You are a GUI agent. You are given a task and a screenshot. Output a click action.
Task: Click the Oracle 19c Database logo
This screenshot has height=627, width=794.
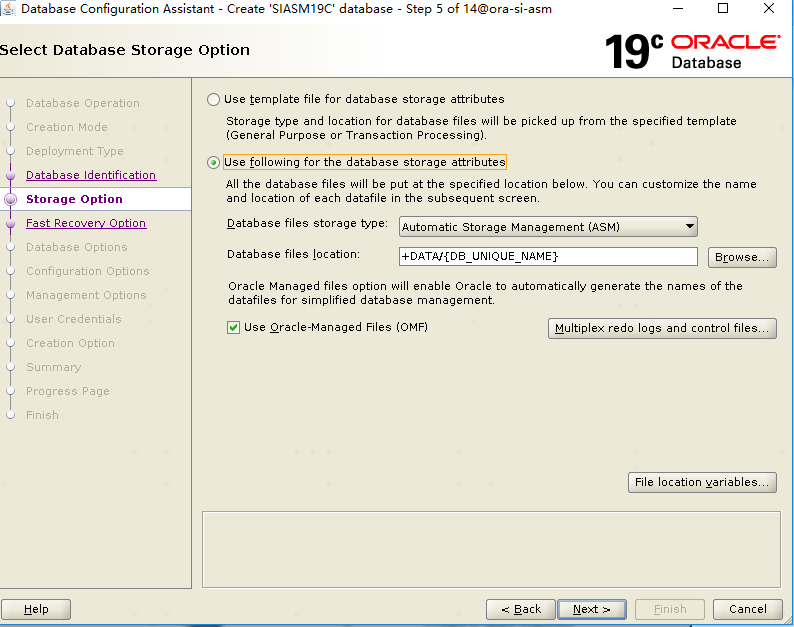pos(692,51)
